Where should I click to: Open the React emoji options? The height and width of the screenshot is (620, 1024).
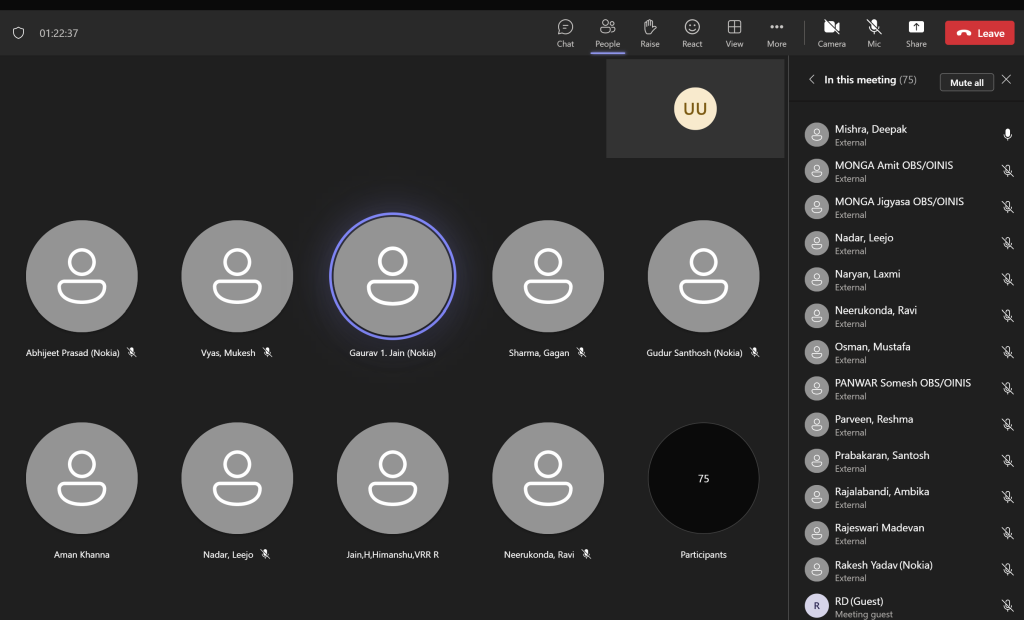pyautogui.click(x=692, y=32)
